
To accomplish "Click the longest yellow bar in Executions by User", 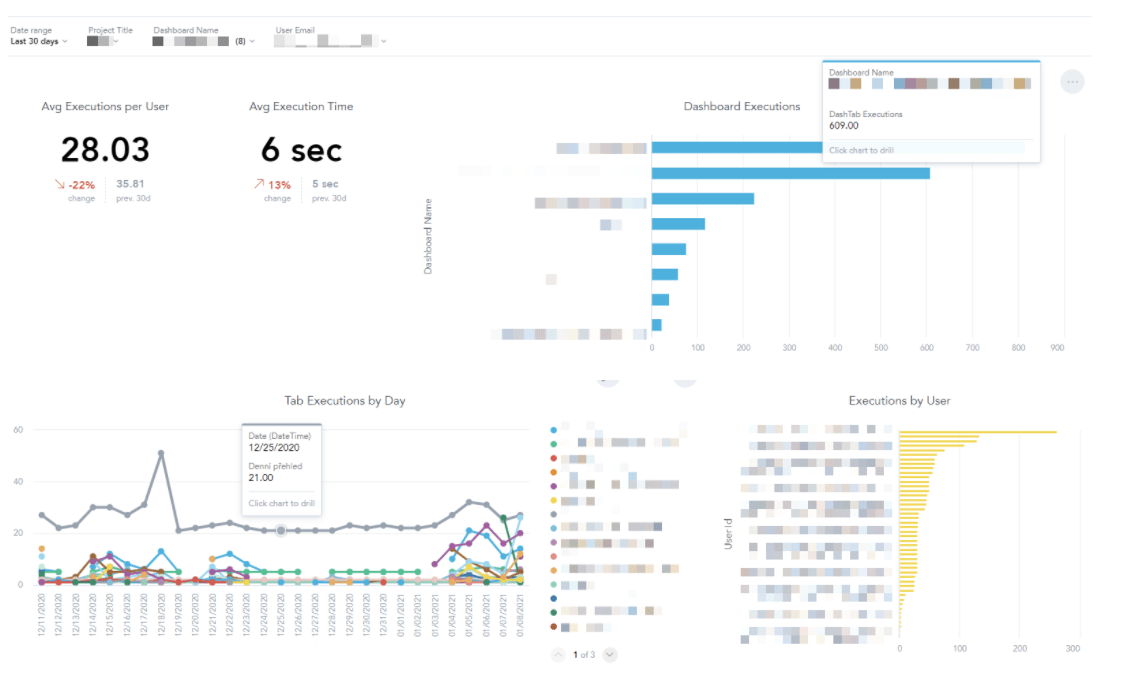I will click(977, 432).
